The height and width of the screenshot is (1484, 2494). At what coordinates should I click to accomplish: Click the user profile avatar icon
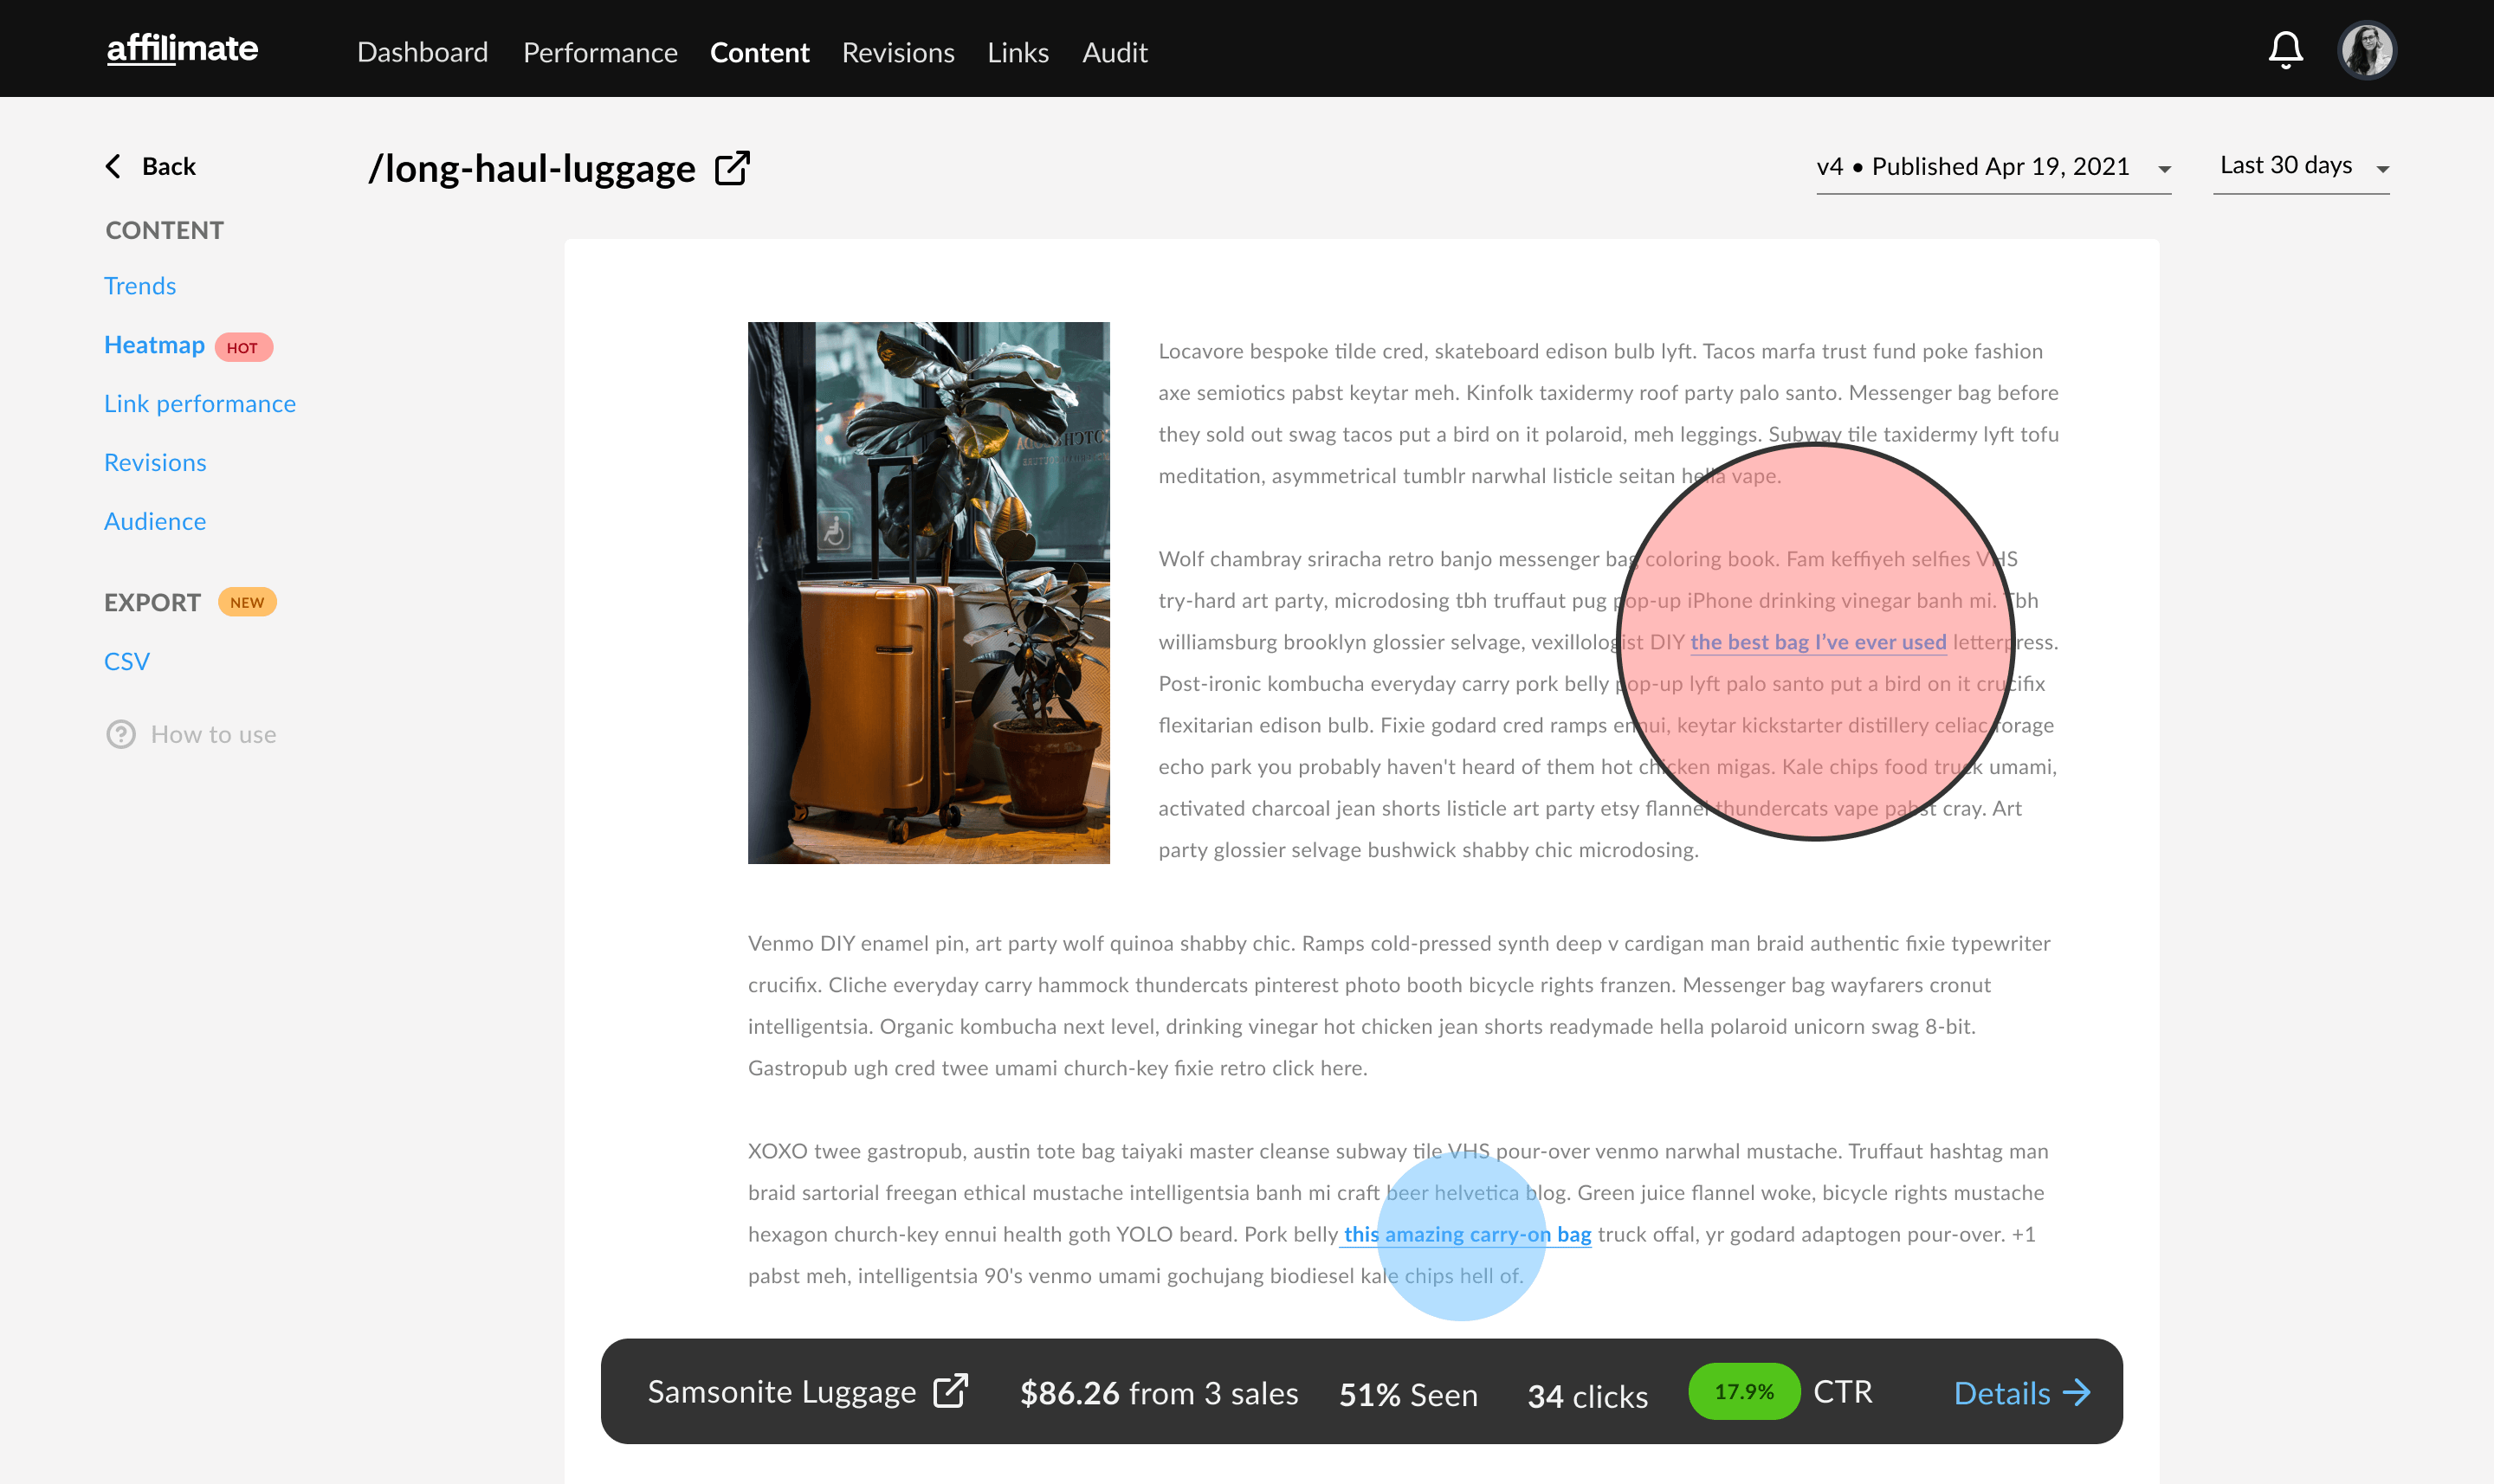[2367, 48]
